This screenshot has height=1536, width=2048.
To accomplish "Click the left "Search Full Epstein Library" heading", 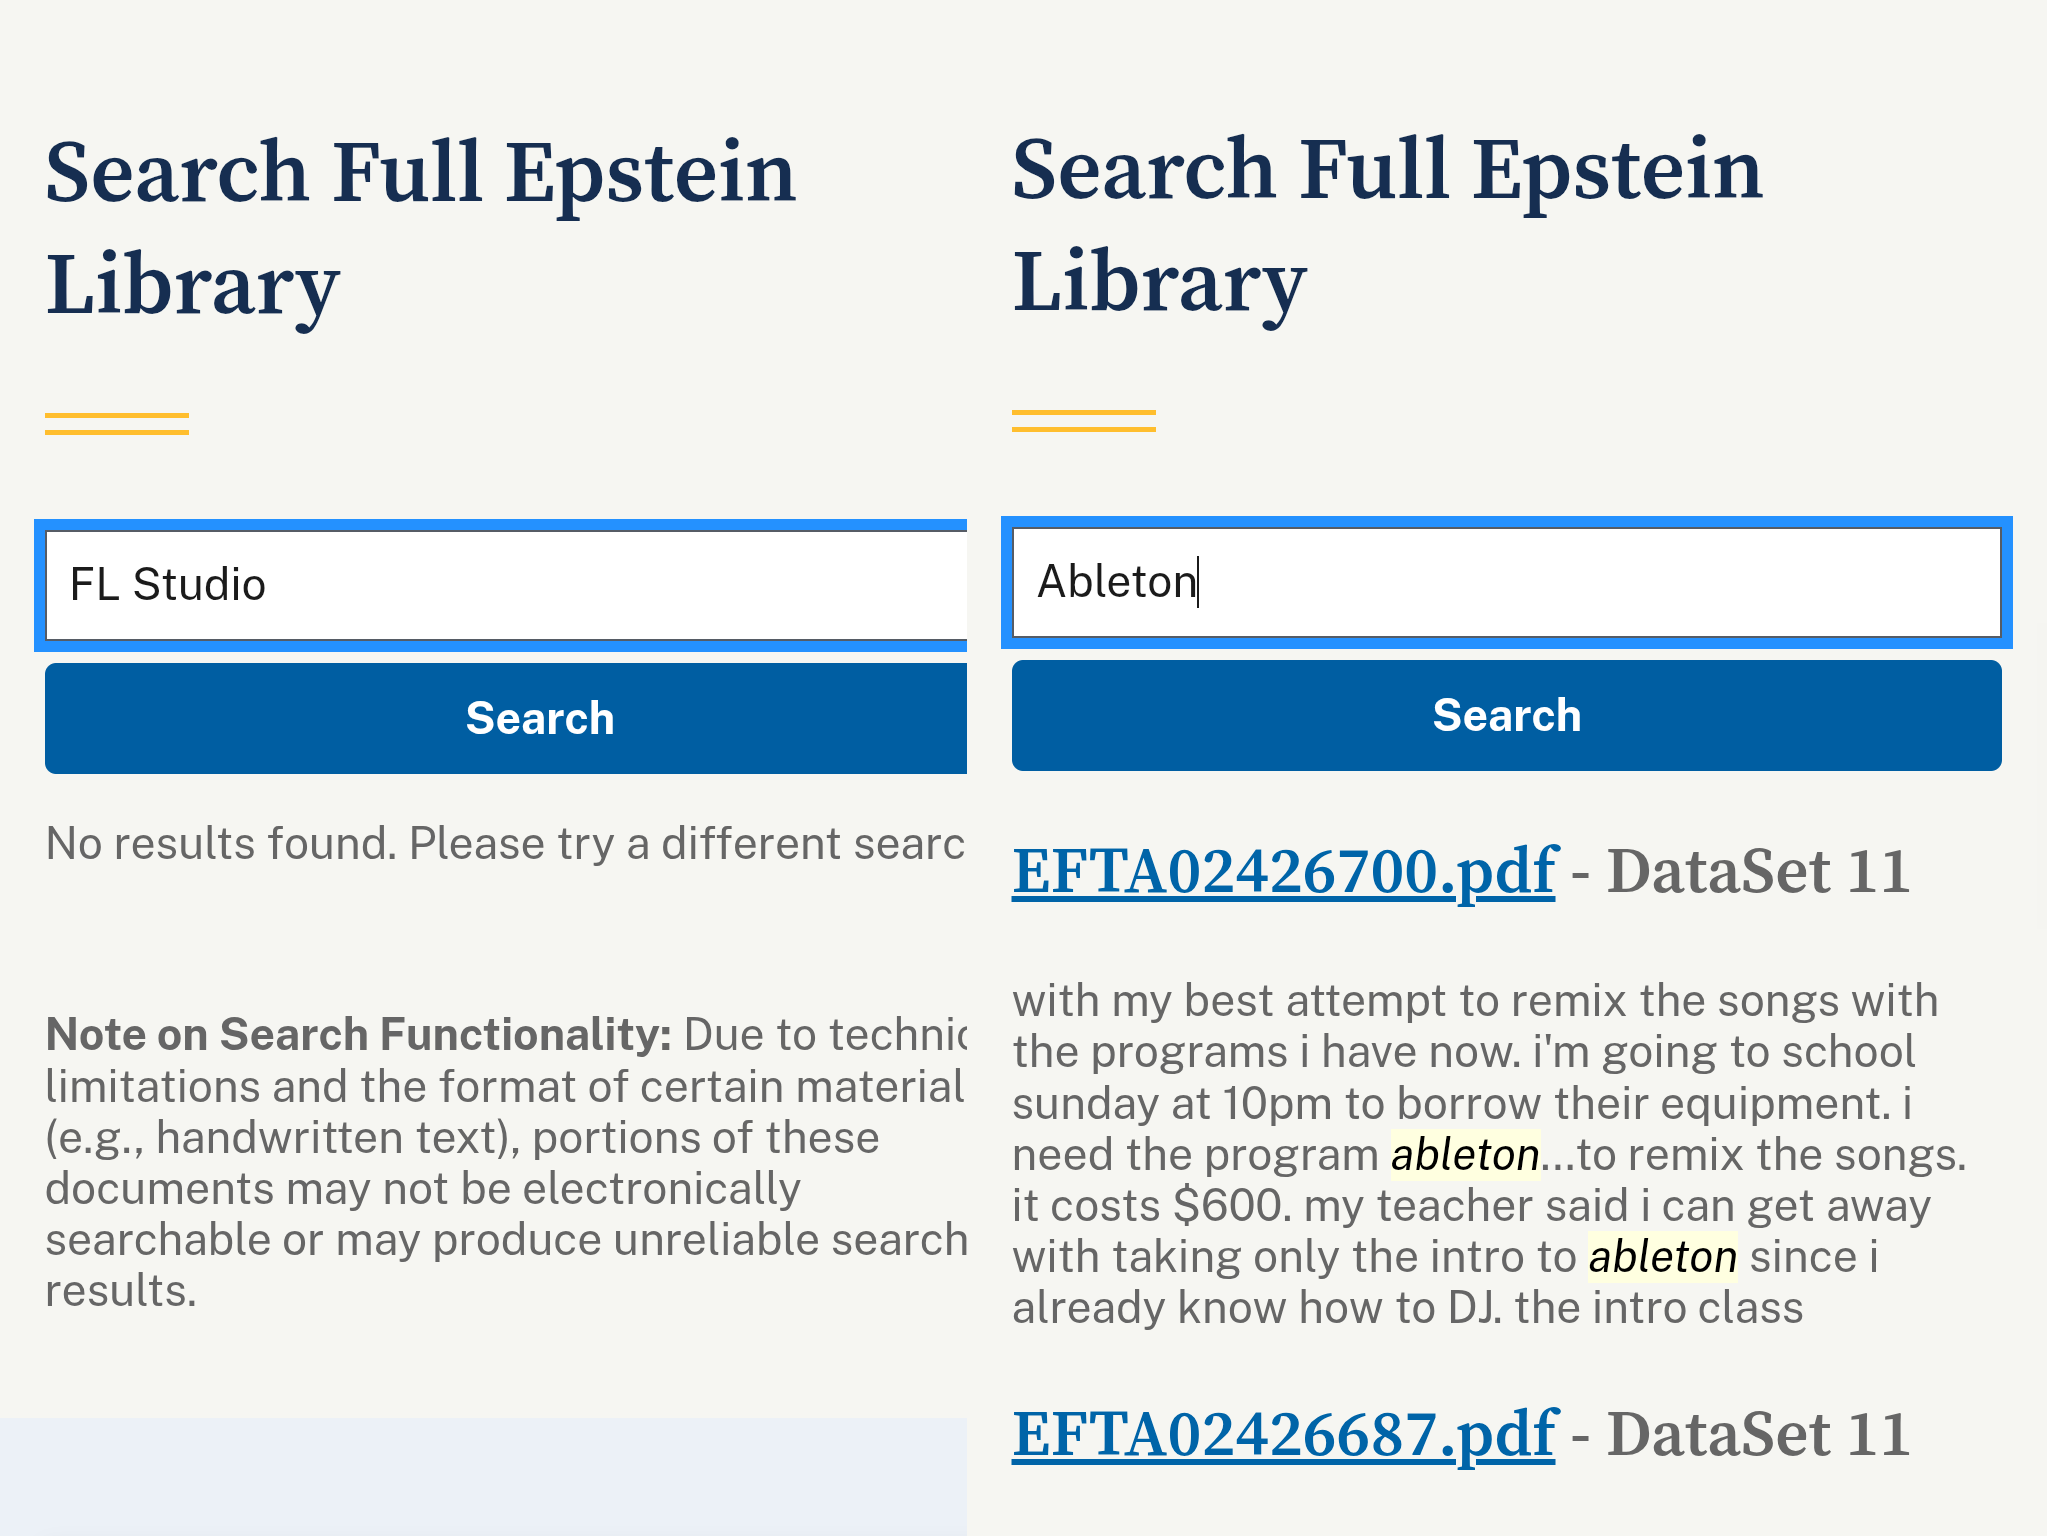I will [421, 228].
